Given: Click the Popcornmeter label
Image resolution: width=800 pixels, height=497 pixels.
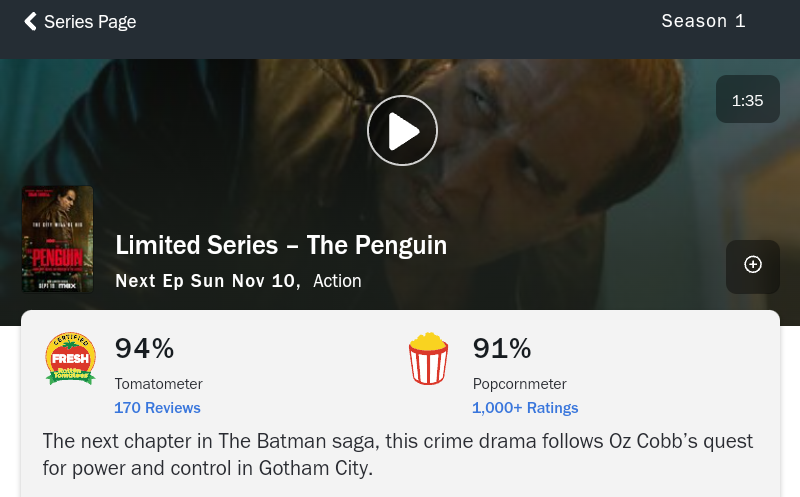Looking at the screenshot, I should coord(519,384).
